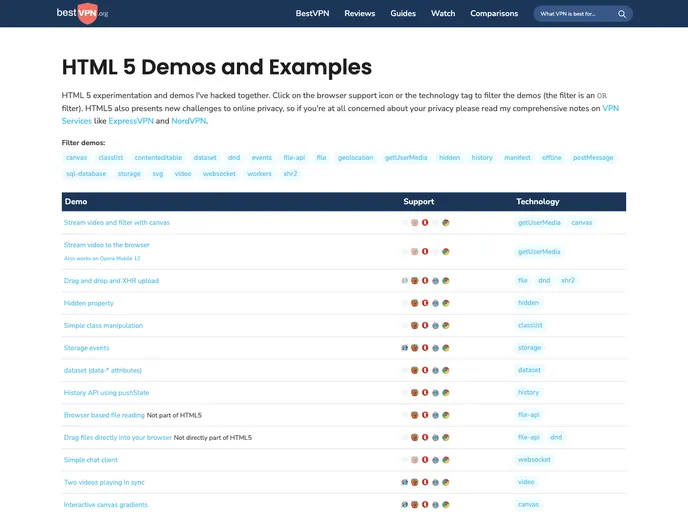688x512 pixels.
Task: Filter demos by websocket tag in filter list
Action: click(x=219, y=174)
